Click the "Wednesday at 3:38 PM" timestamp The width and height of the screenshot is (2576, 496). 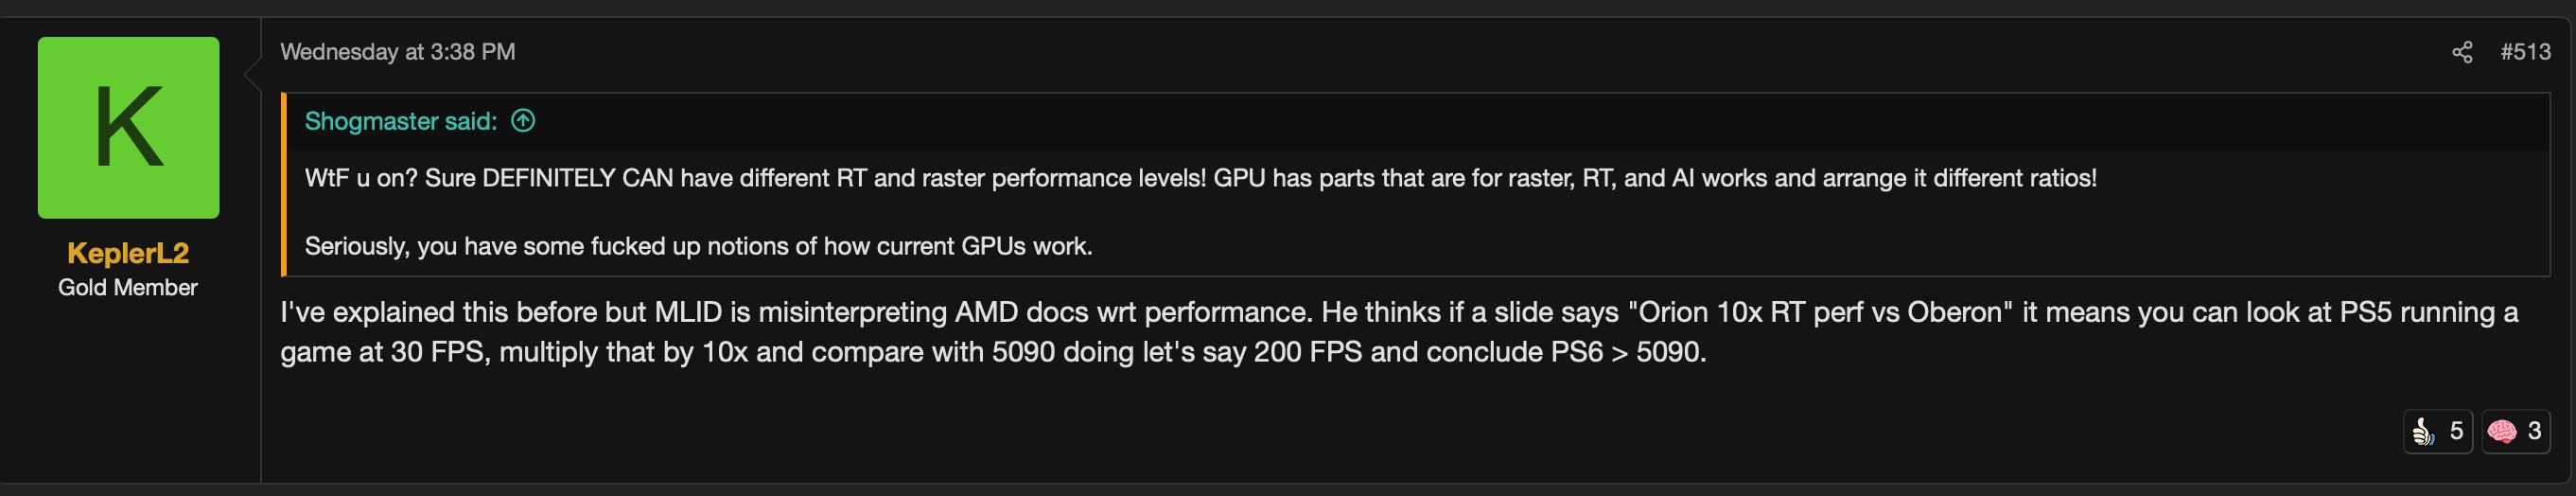397,52
